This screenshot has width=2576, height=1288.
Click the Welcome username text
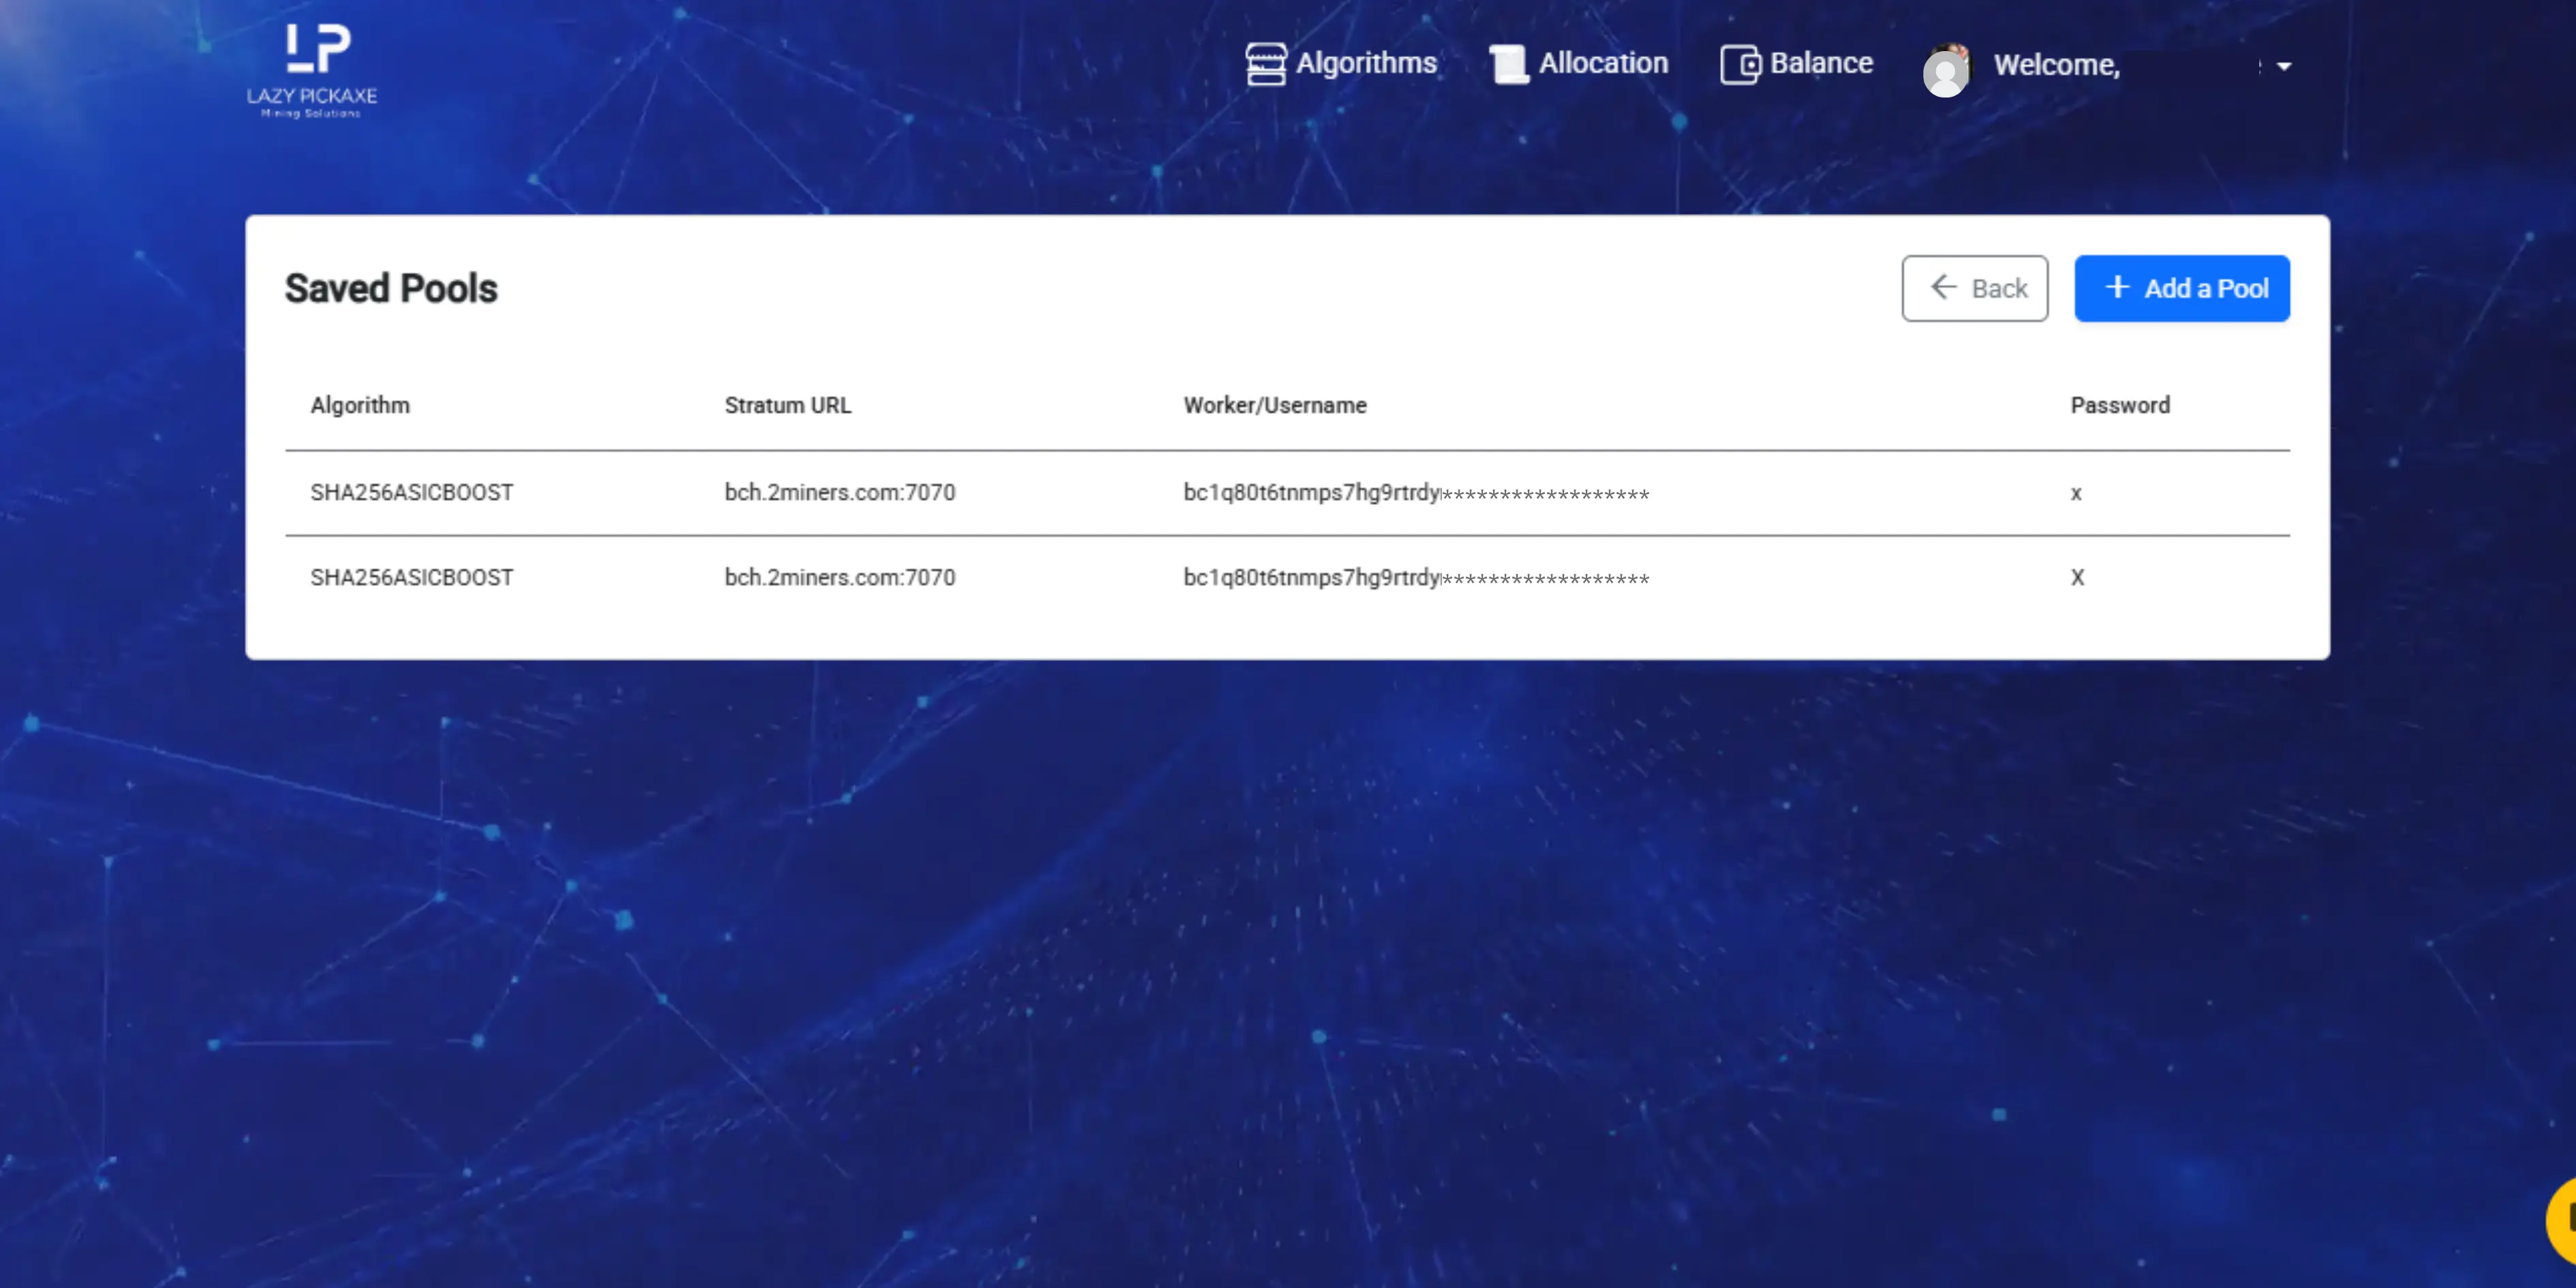coord(2056,65)
